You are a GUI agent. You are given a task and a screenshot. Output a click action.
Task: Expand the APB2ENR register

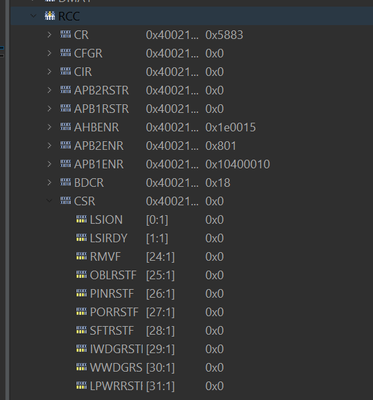click(49, 145)
